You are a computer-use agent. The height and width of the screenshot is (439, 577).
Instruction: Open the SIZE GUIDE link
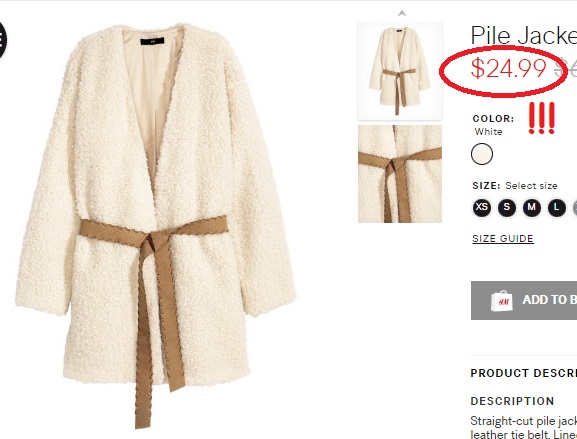coord(503,238)
